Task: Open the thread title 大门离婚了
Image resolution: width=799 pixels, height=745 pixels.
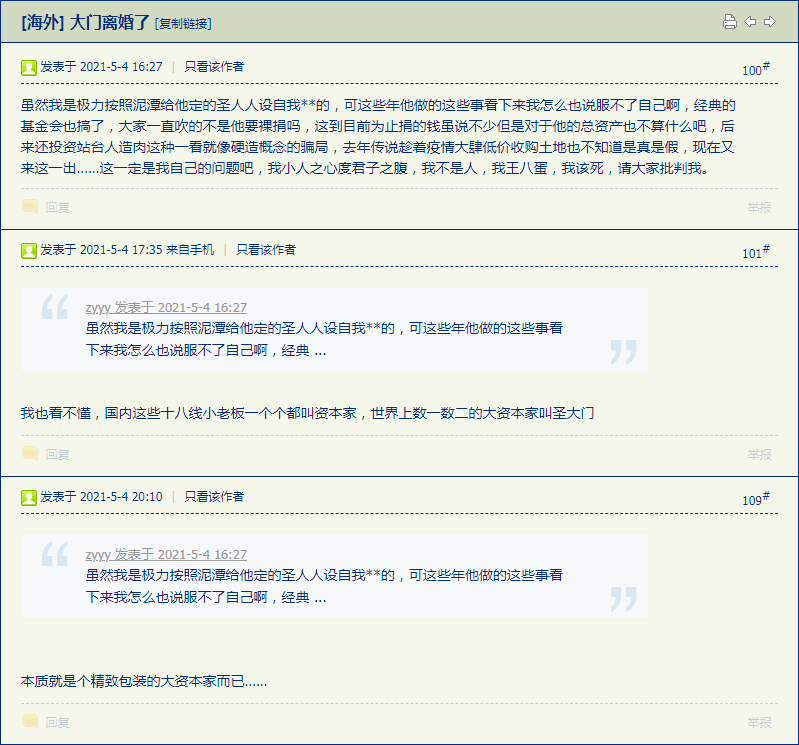Action: tap(110, 22)
